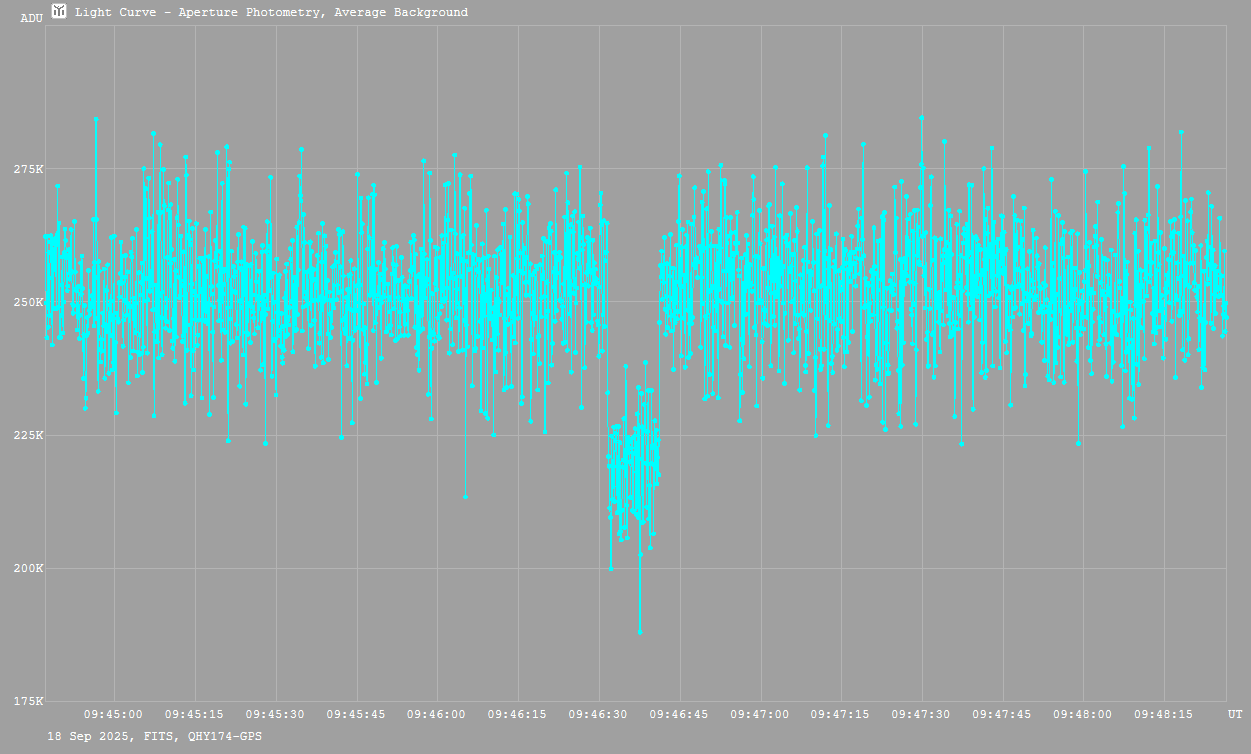Click the light curve icon in title

click(x=59, y=12)
